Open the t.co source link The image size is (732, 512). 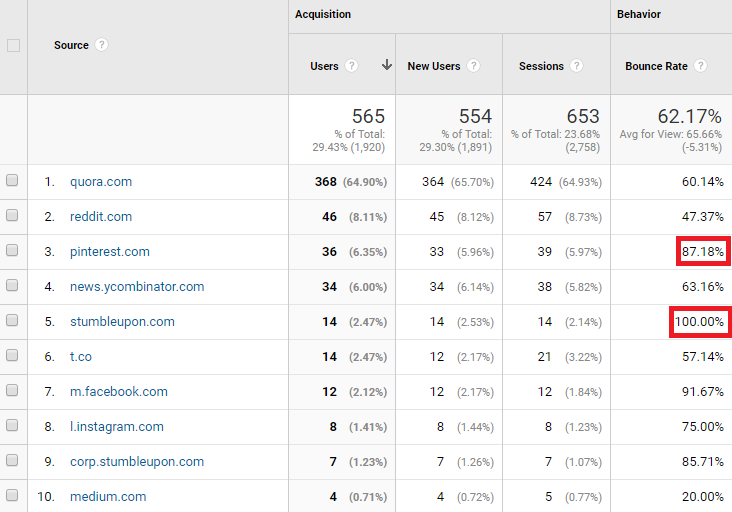tap(81, 357)
